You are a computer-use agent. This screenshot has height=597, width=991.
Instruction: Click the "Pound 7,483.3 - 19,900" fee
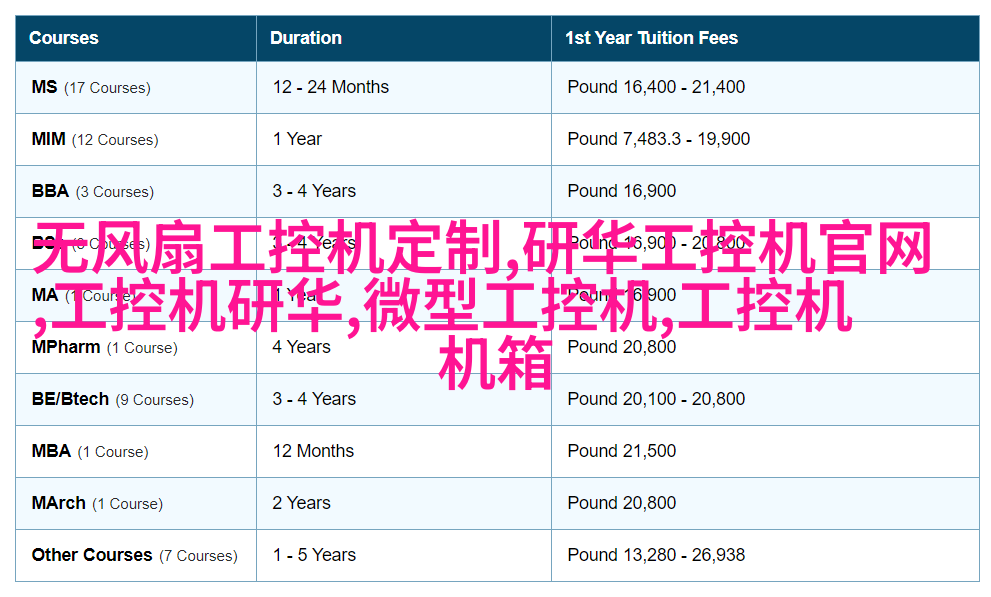point(659,139)
